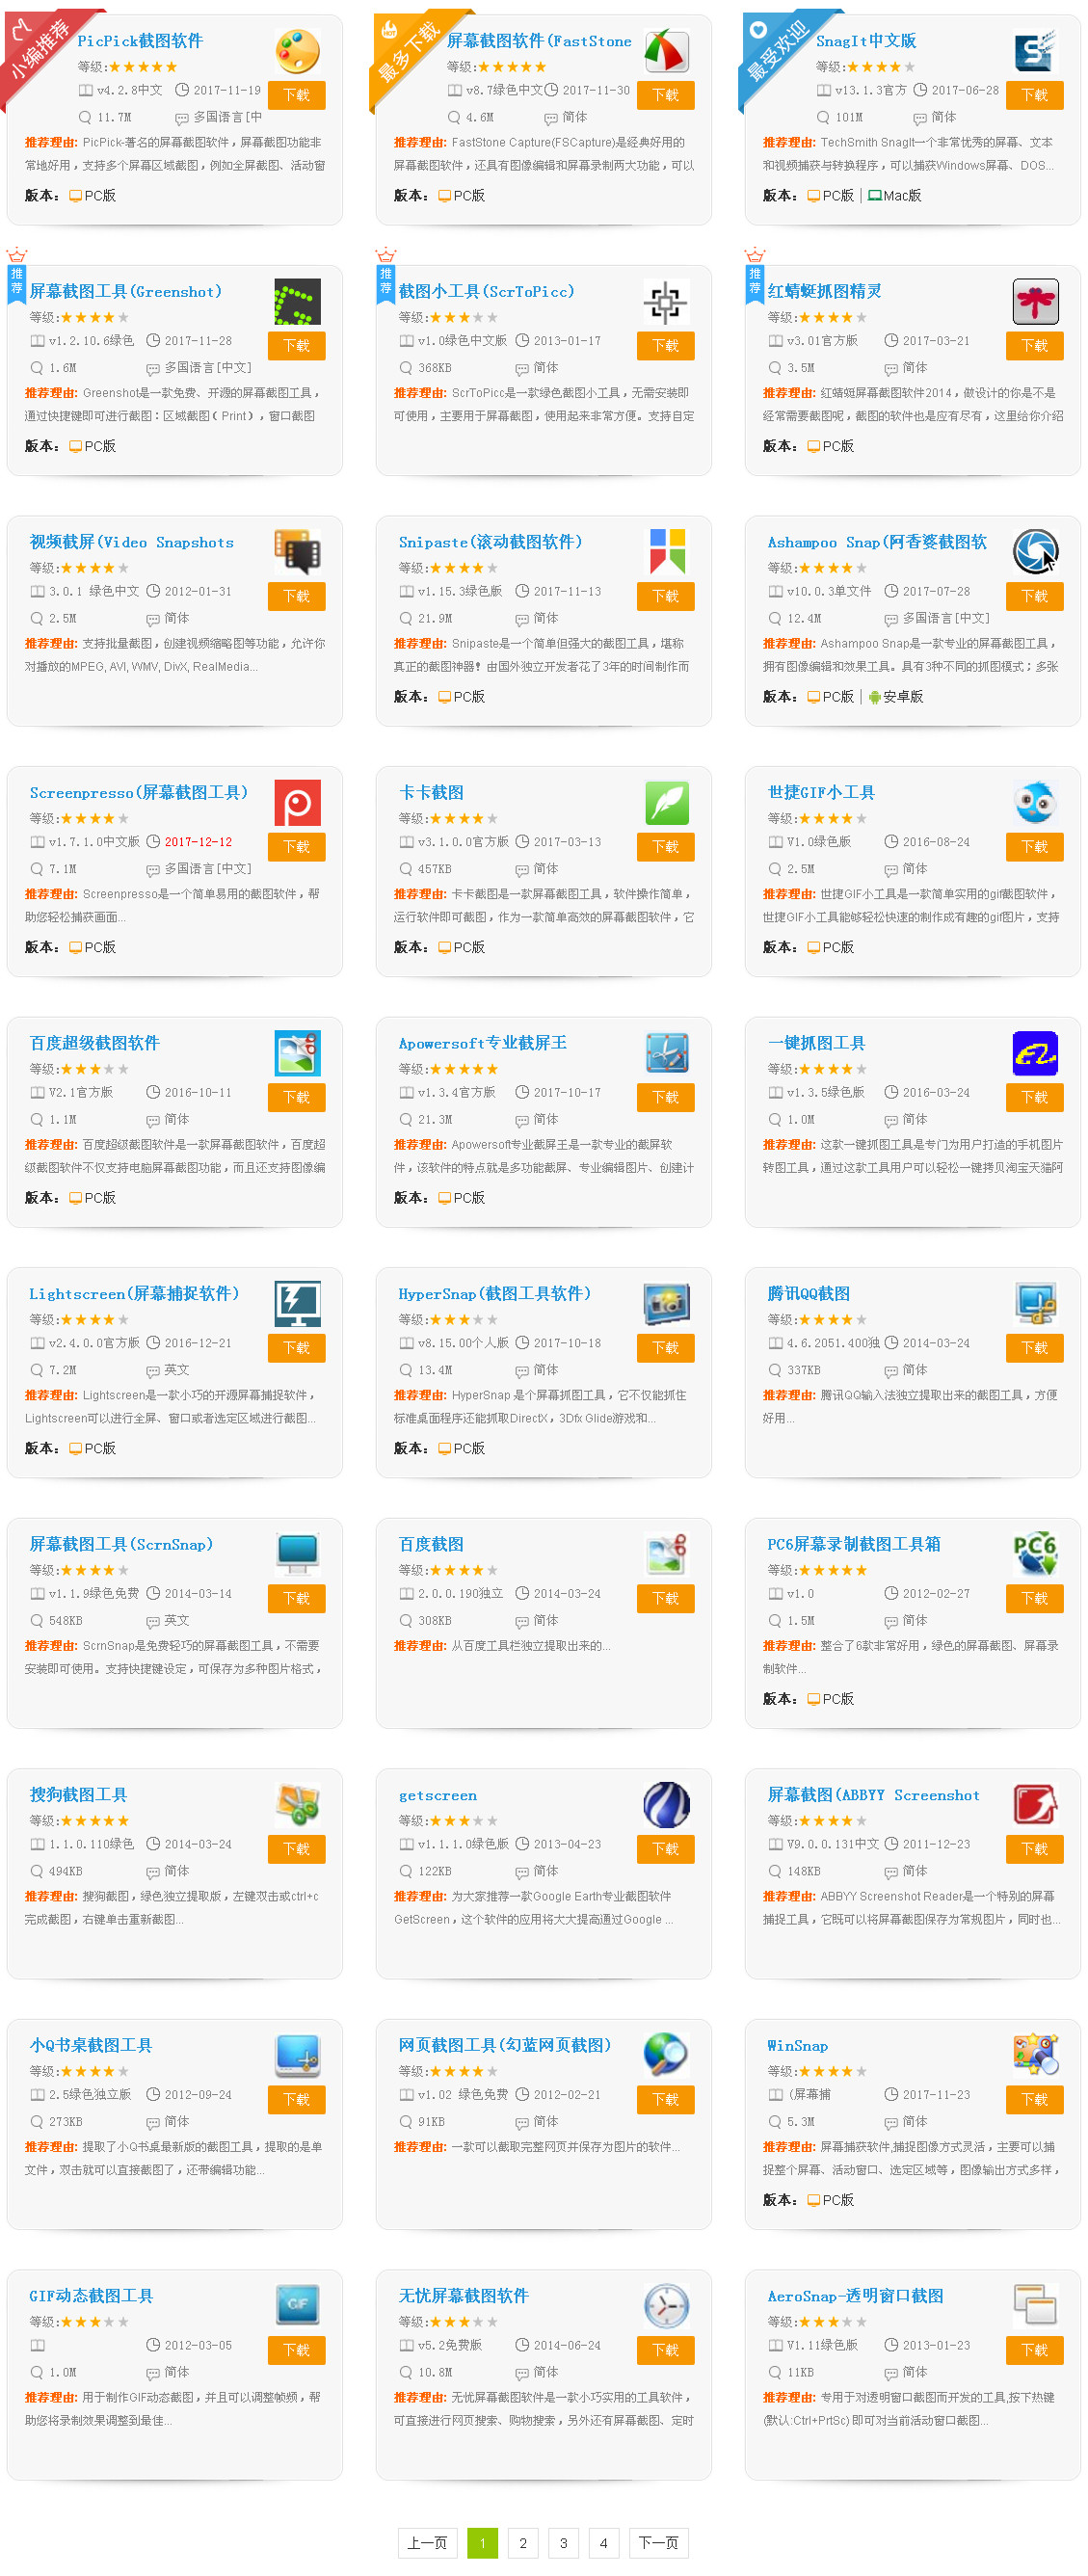Click the 世捷GIF小工具 blue mascot icon

(1035, 803)
